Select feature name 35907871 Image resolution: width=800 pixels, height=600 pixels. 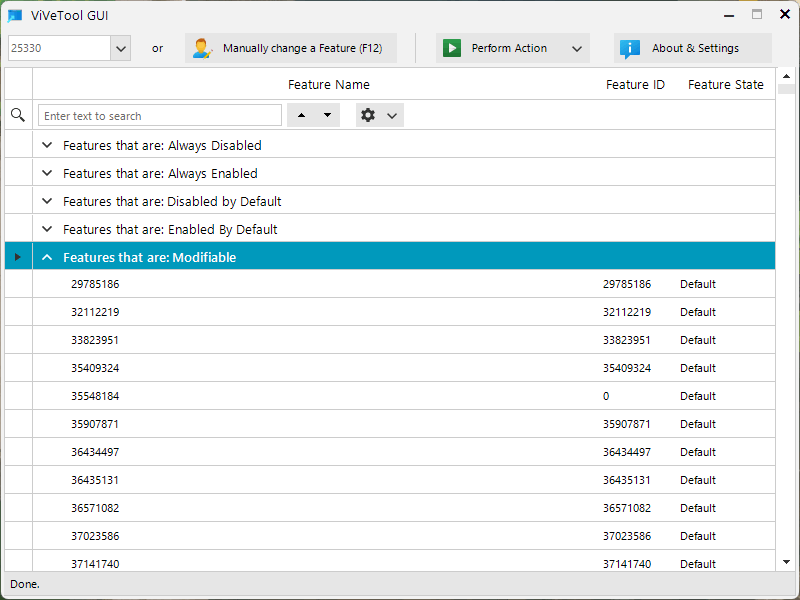tap(95, 424)
